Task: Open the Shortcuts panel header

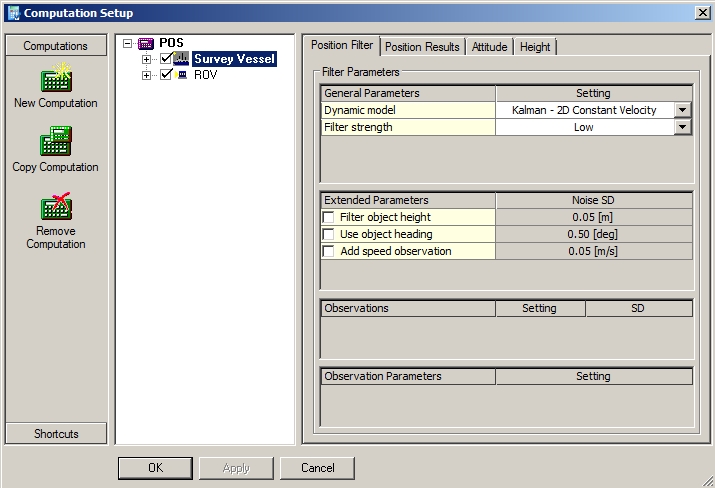Action: click(x=56, y=433)
